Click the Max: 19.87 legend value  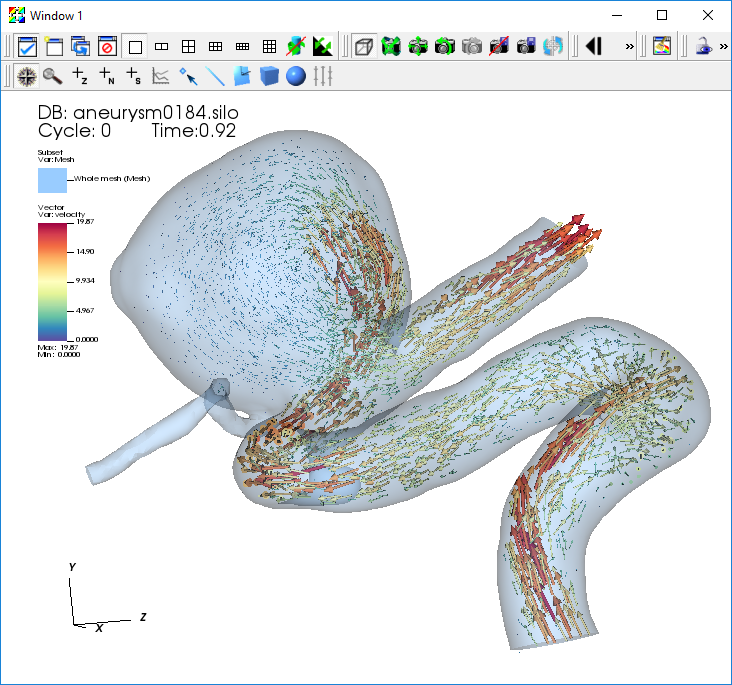pos(58,347)
